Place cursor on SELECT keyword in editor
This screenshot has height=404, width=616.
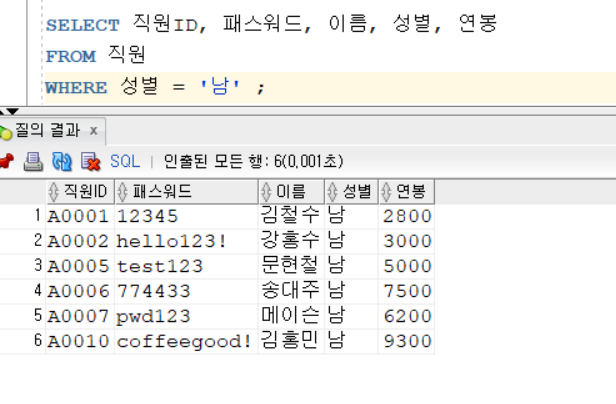[x=82, y=25]
